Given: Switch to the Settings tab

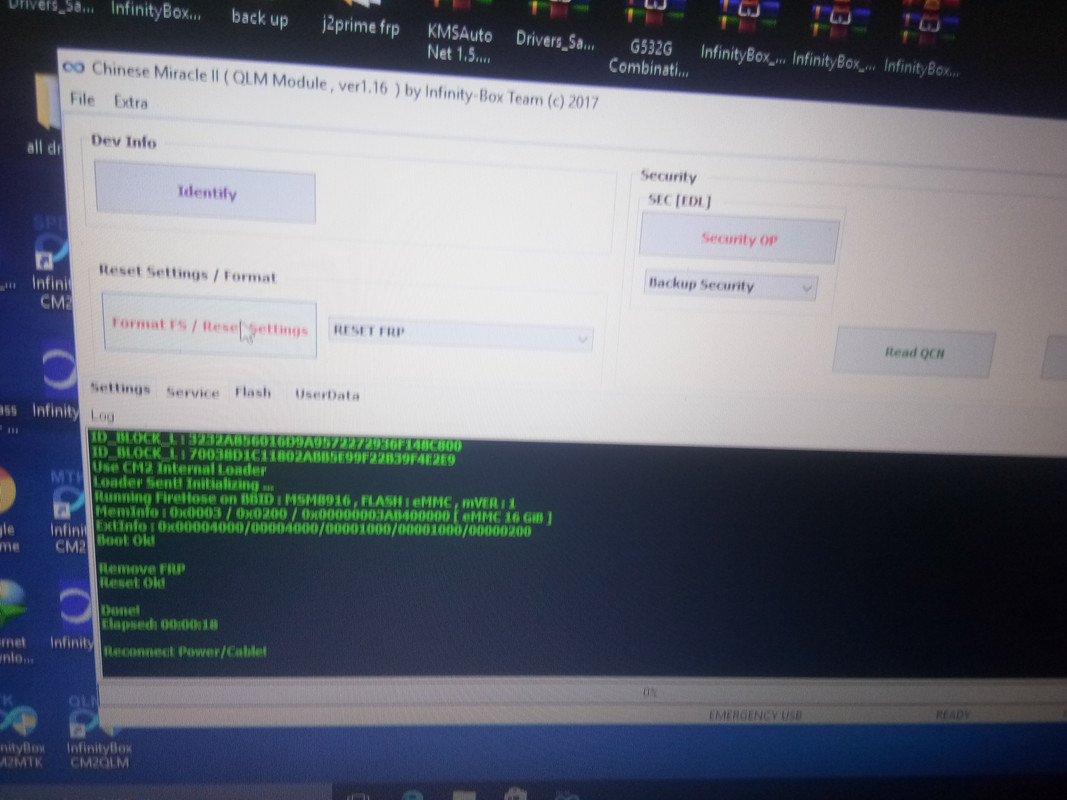Looking at the screenshot, I should [120, 388].
